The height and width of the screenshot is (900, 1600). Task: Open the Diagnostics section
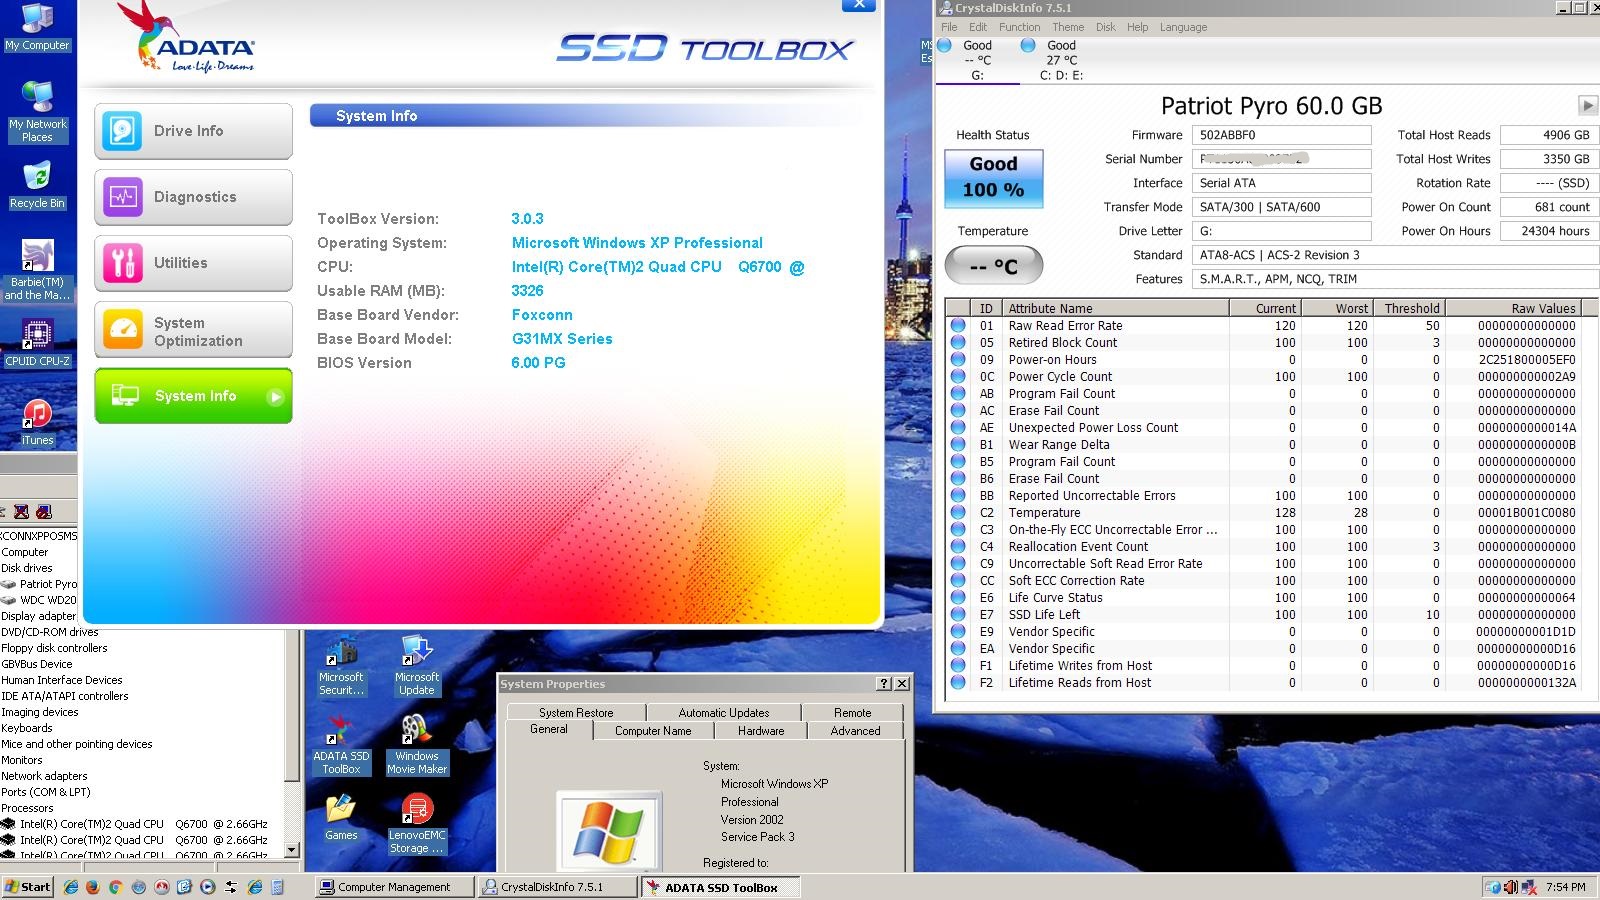[193, 197]
